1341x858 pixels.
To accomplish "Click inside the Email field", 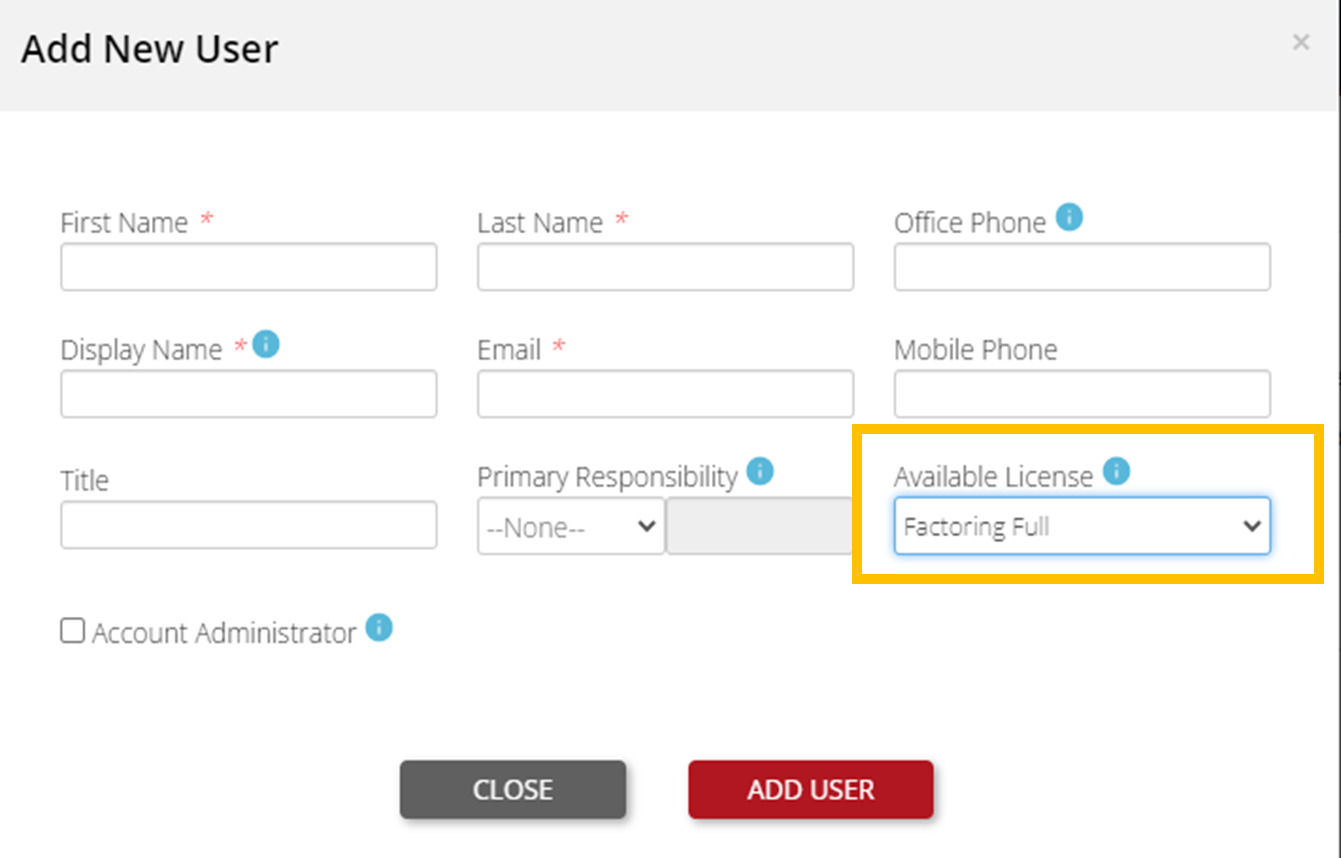I will (665, 393).
